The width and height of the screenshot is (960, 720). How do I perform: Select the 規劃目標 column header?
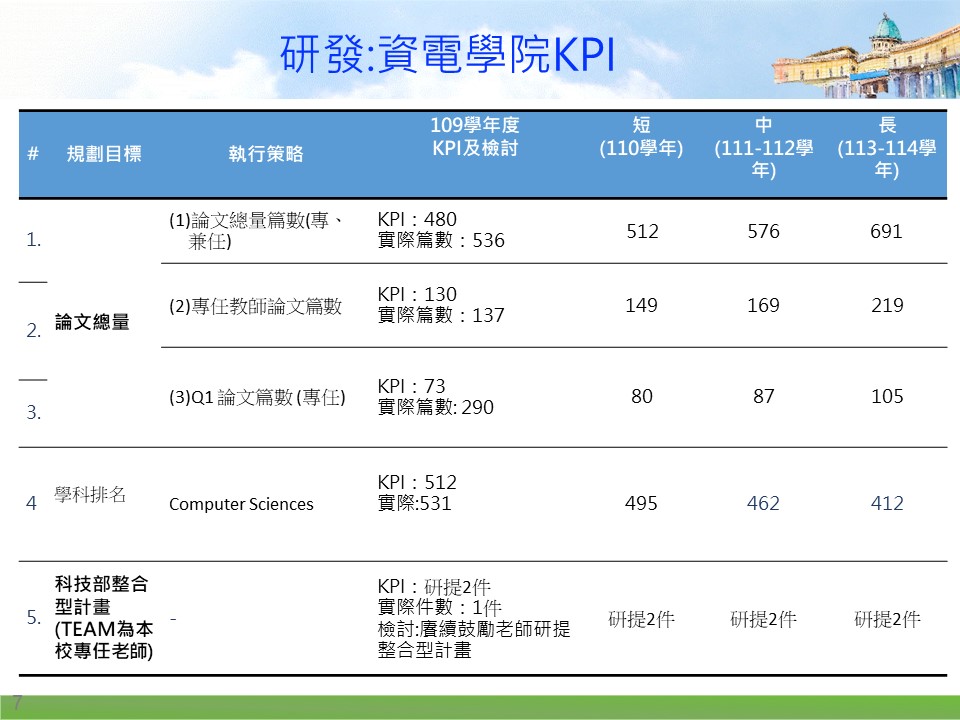[x=104, y=154]
